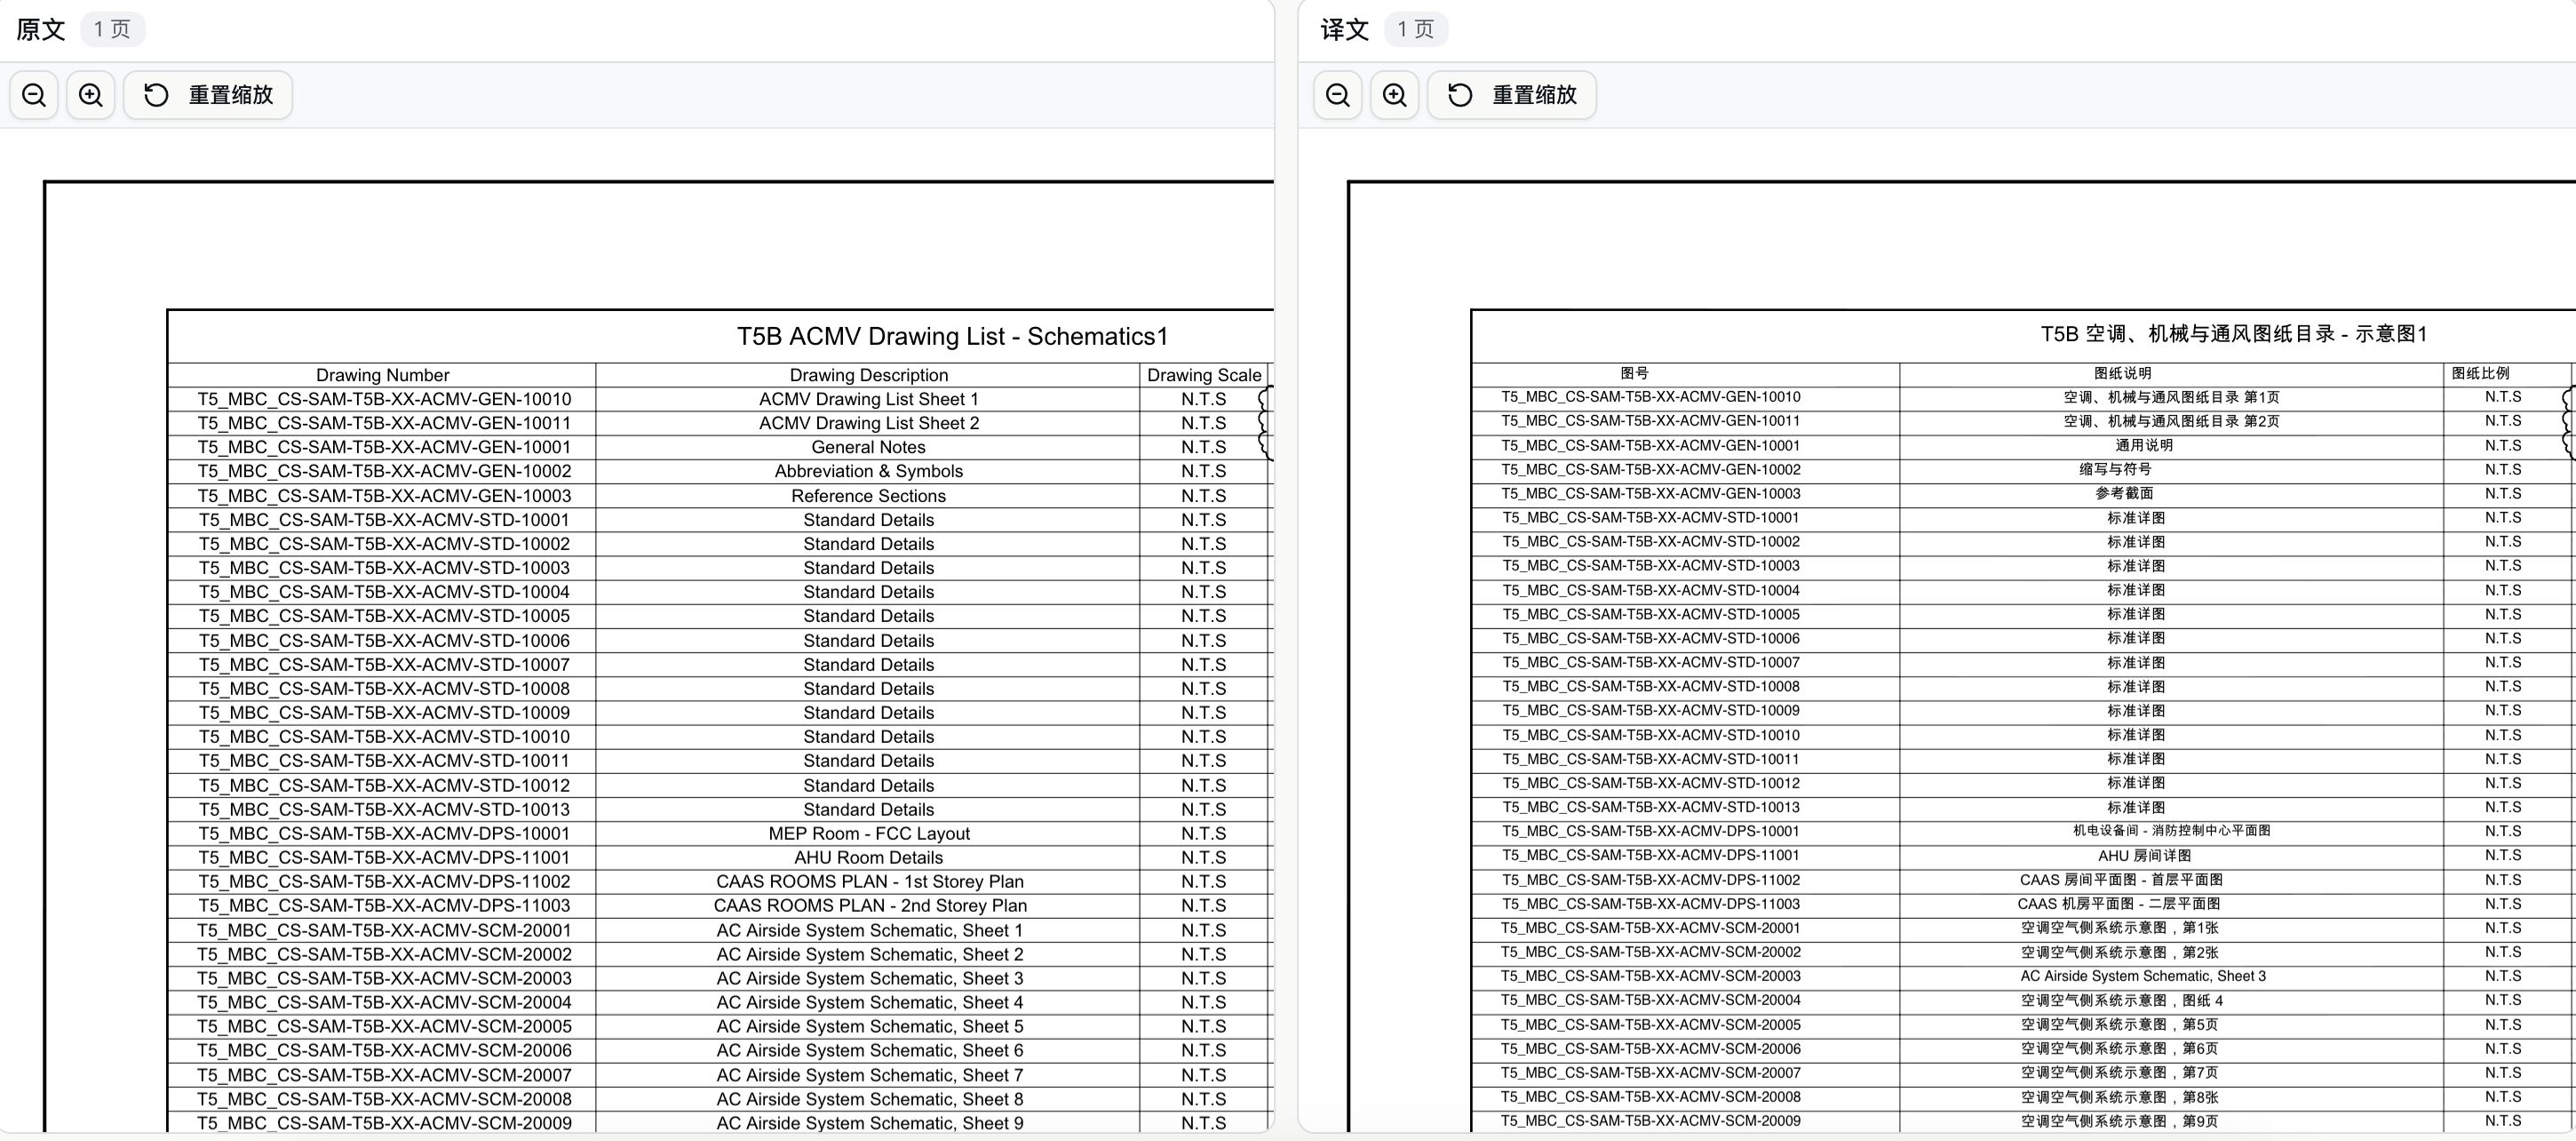Click the '图号' column header

[x=1634, y=373]
